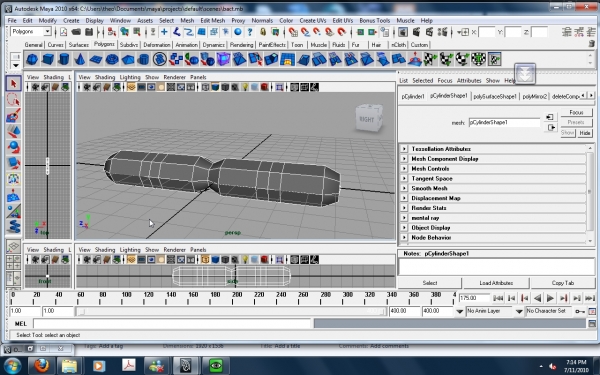Open Firefox from the Windows taskbar

click(41, 366)
